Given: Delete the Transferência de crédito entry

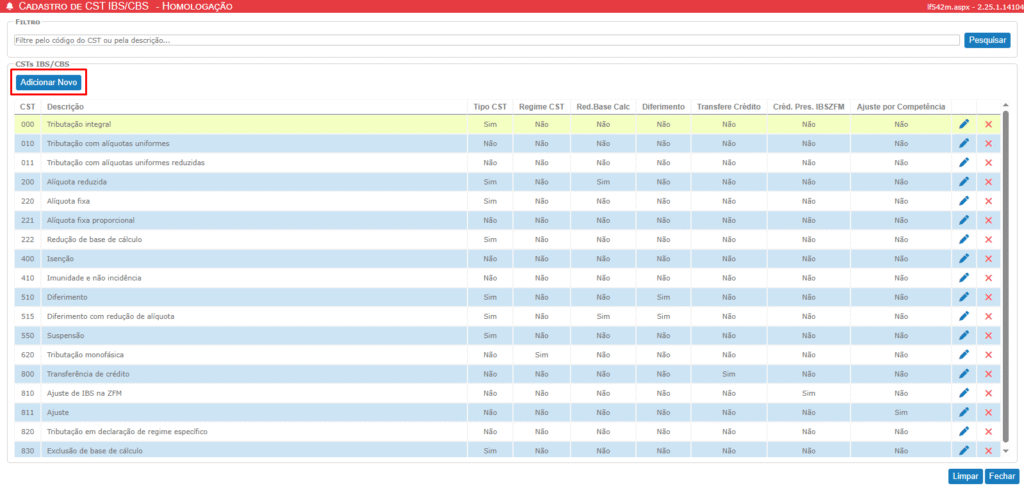Looking at the screenshot, I should pyautogui.click(x=988, y=374).
